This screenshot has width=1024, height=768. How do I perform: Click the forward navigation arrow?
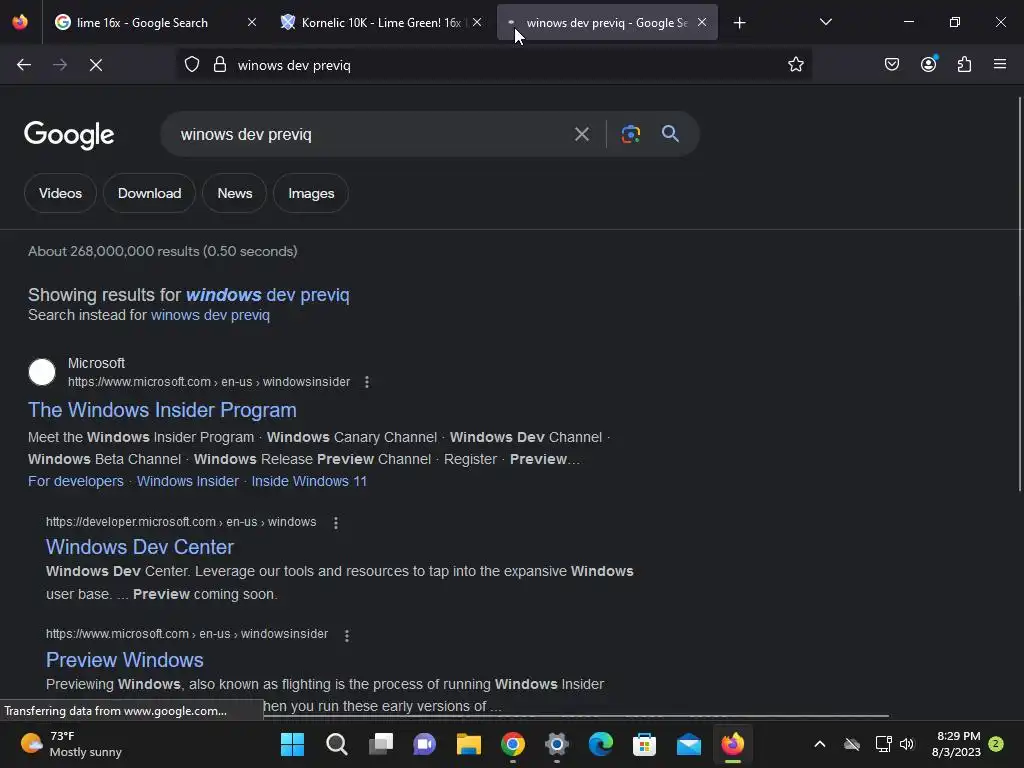pos(60,65)
